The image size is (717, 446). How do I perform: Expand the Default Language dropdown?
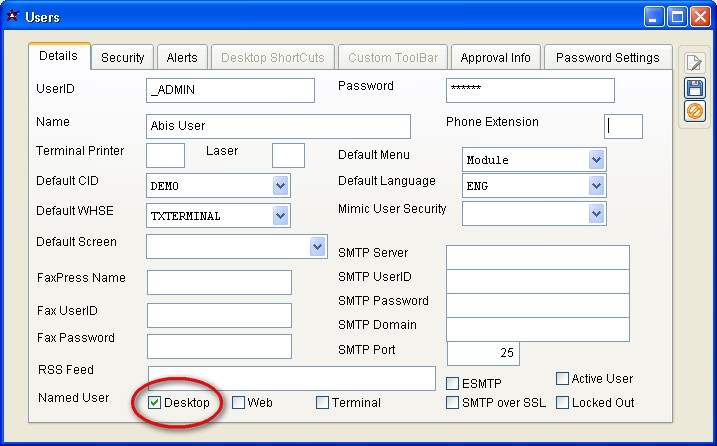[597, 186]
